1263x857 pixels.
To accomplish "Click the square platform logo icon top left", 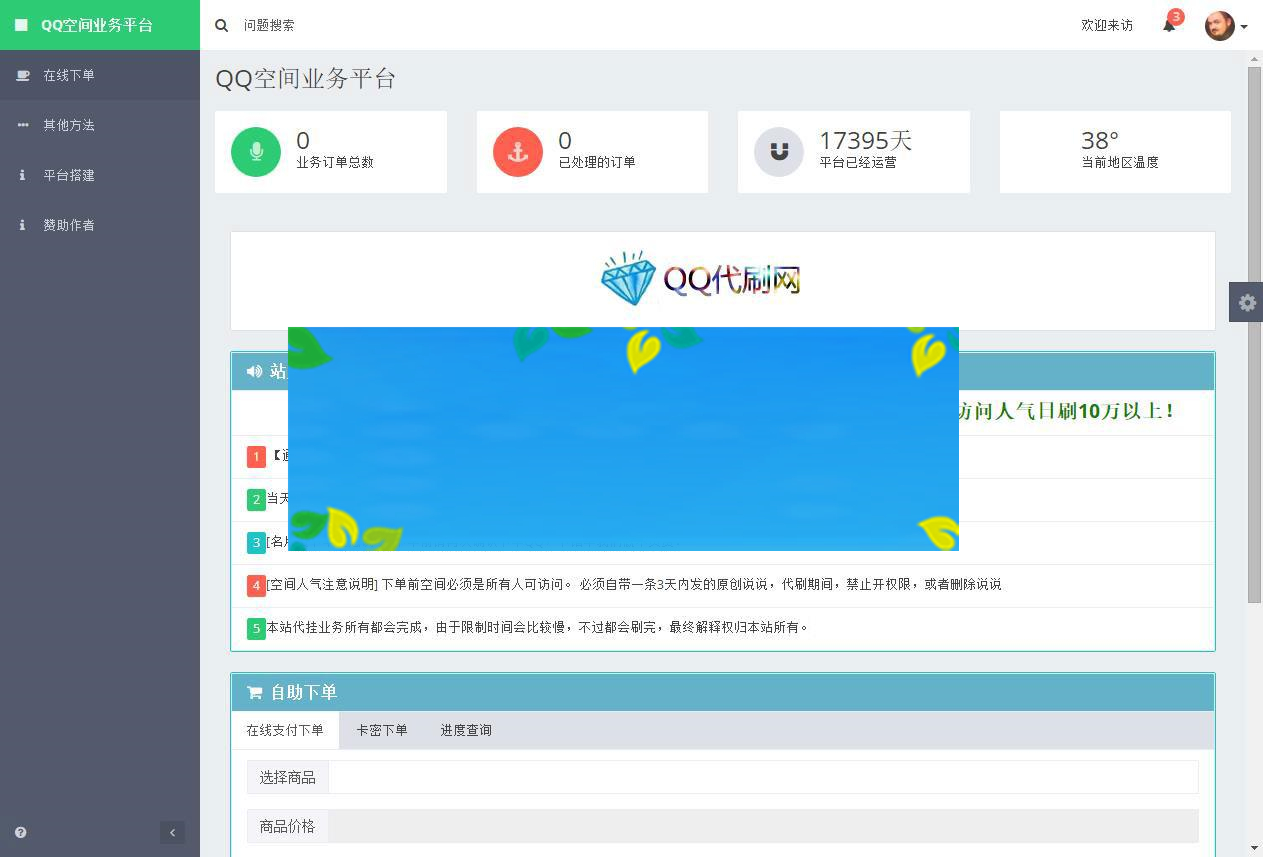I will coord(20,25).
